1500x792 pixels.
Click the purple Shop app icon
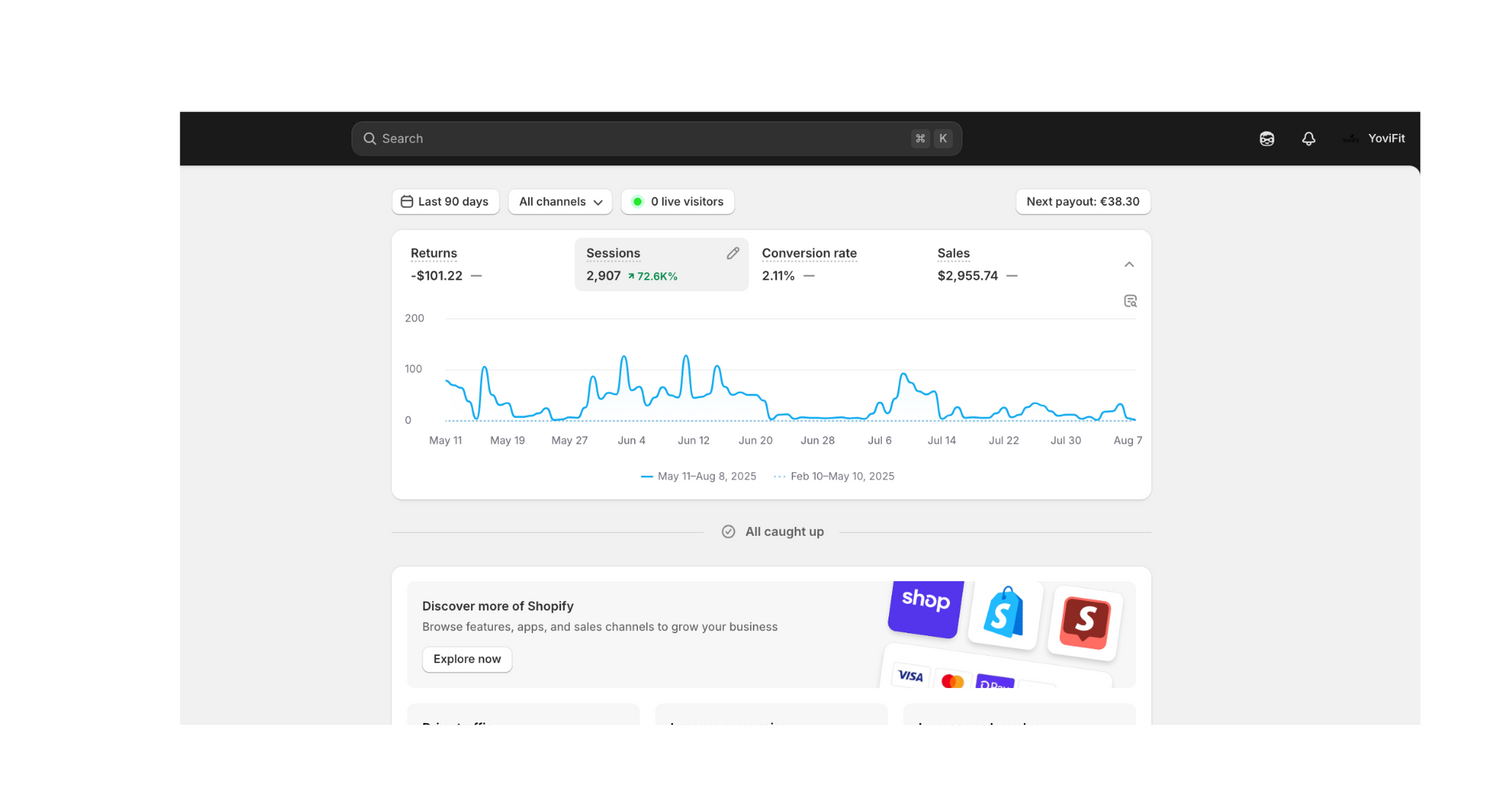tap(925, 605)
